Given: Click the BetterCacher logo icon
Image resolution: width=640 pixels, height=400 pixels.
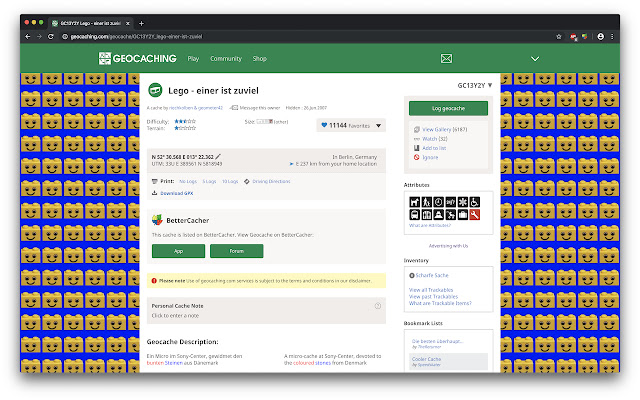Looking at the screenshot, I should (157, 220).
